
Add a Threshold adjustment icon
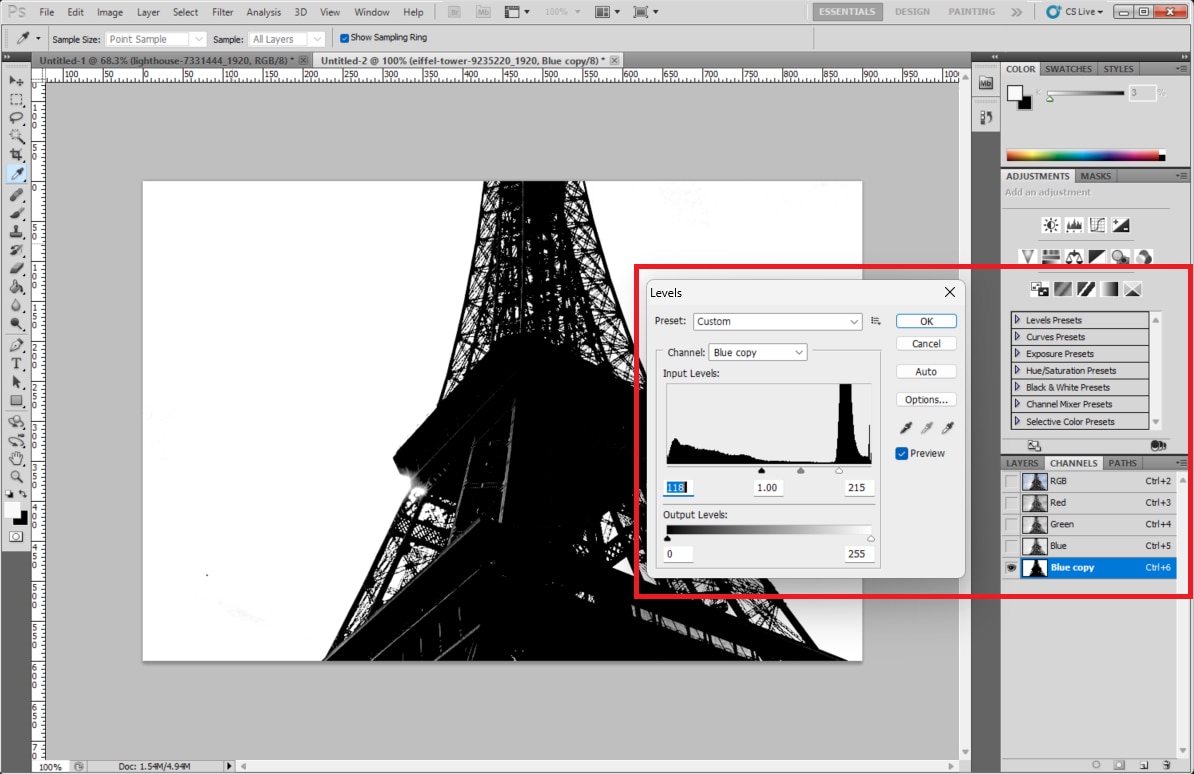tap(1086, 289)
